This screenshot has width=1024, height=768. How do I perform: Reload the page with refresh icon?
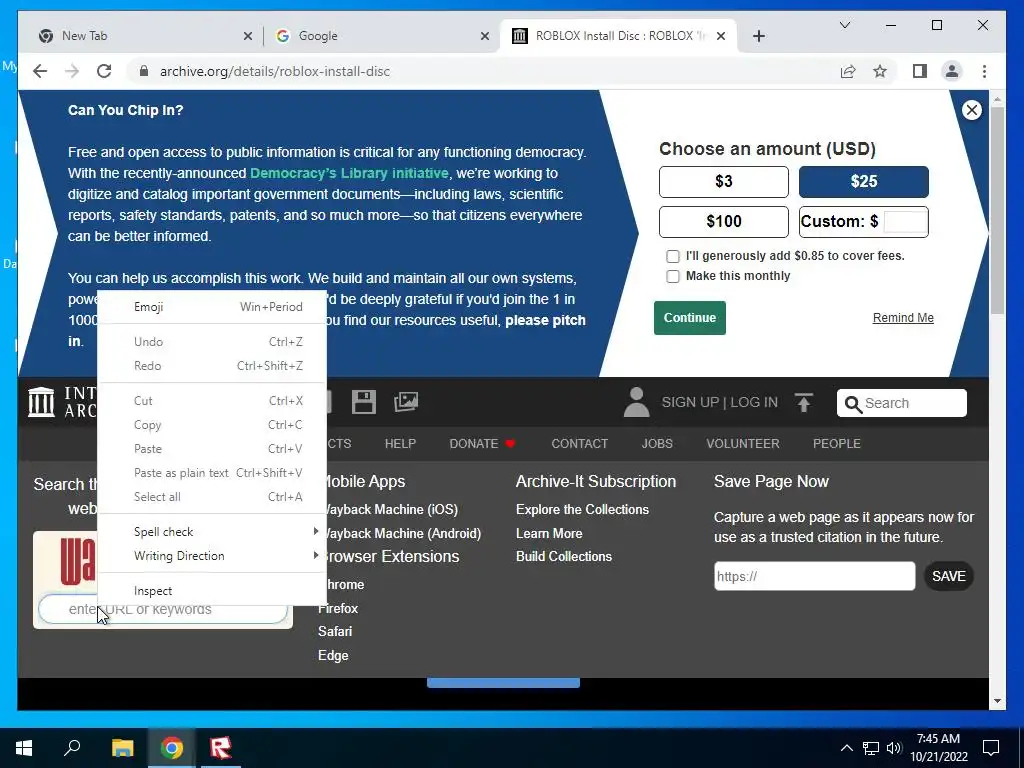click(104, 71)
